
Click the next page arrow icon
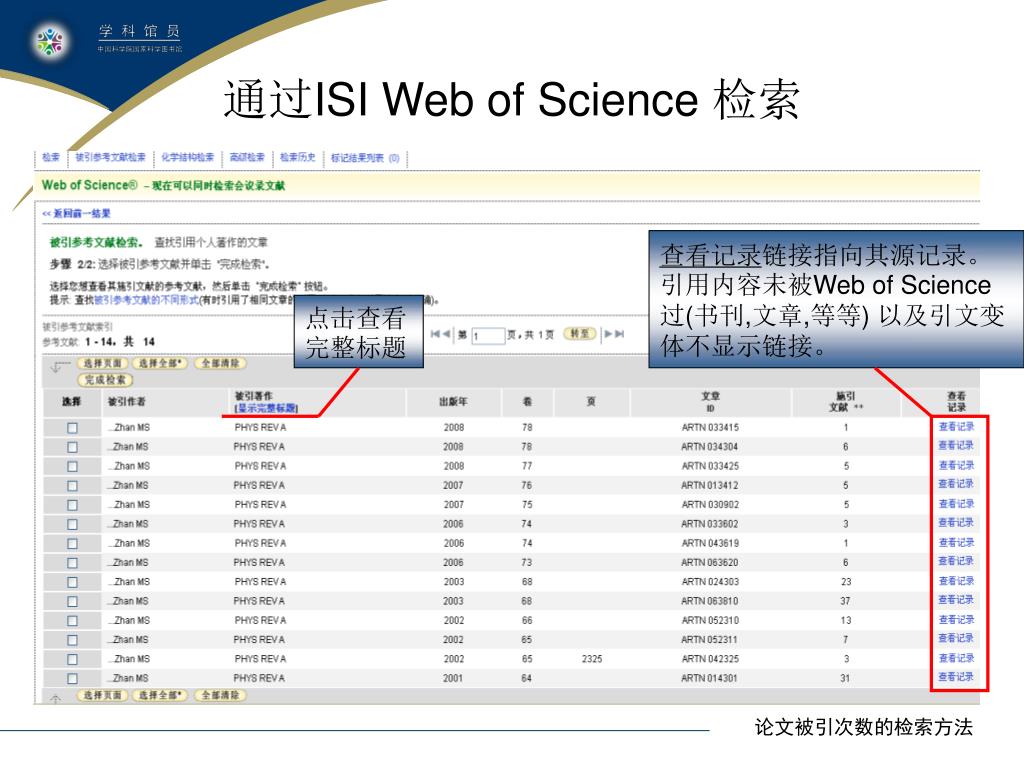coord(608,334)
